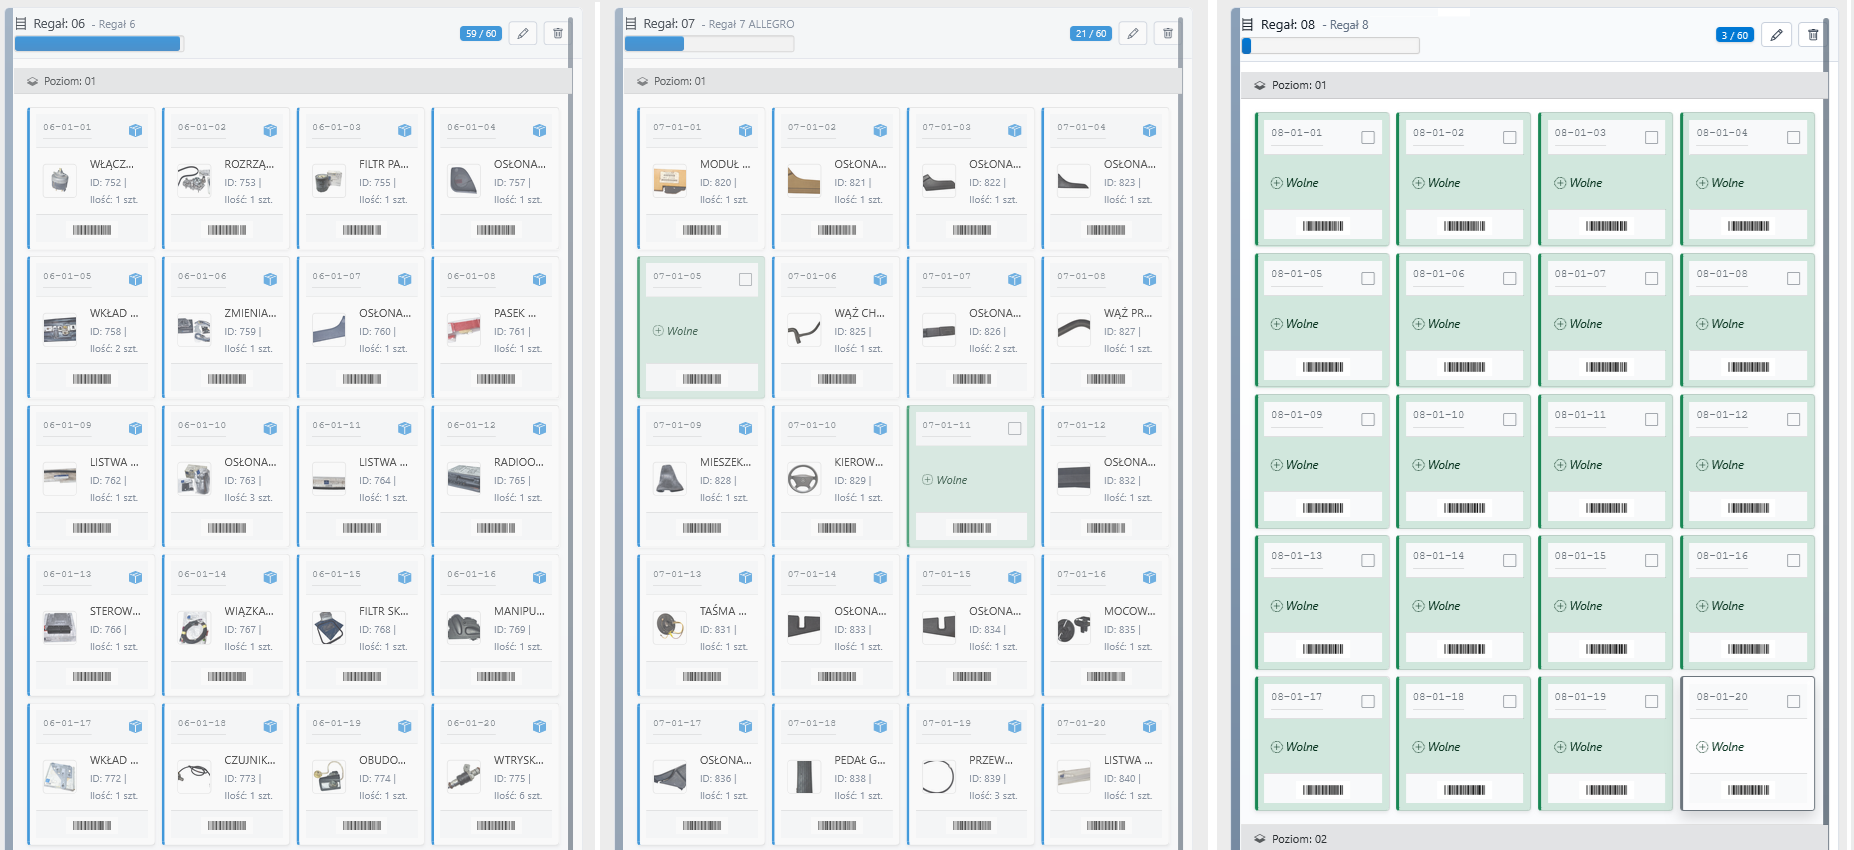
Task: Click the 21 / 60 badge of Regał 07
Action: tap(1091, 33)
